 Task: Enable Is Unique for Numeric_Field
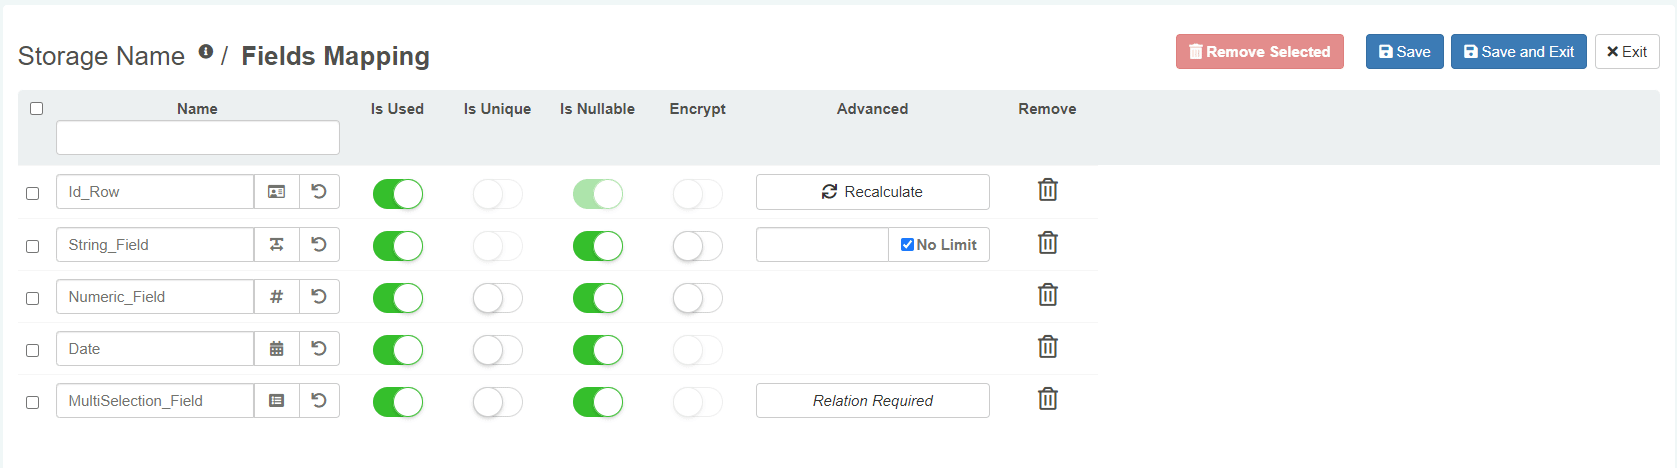coord(498,298)
